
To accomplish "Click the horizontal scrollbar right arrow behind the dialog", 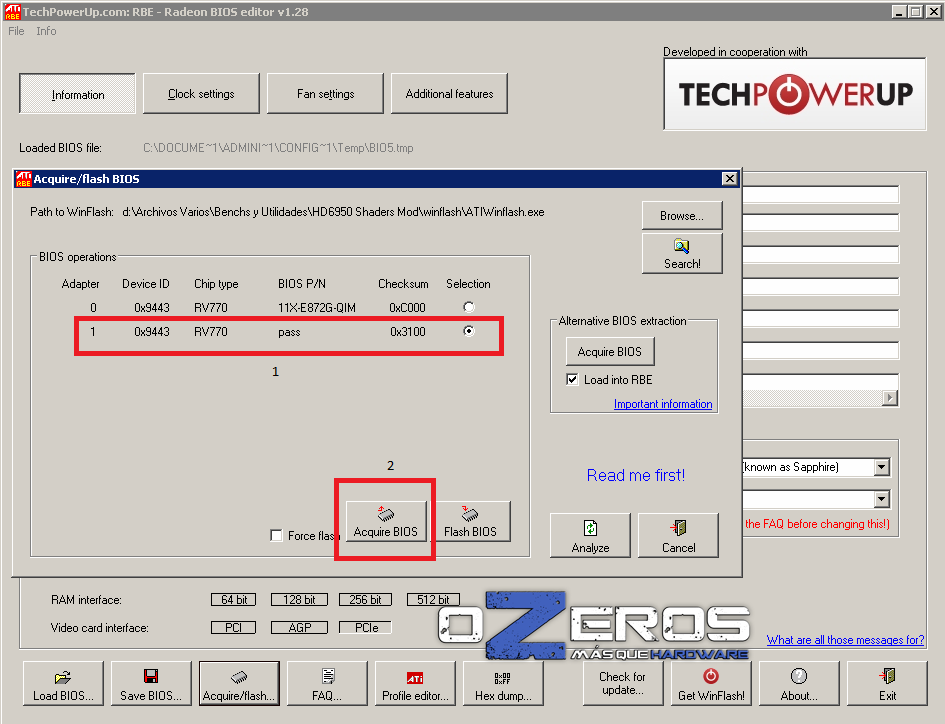I will [x=890, y=397].
